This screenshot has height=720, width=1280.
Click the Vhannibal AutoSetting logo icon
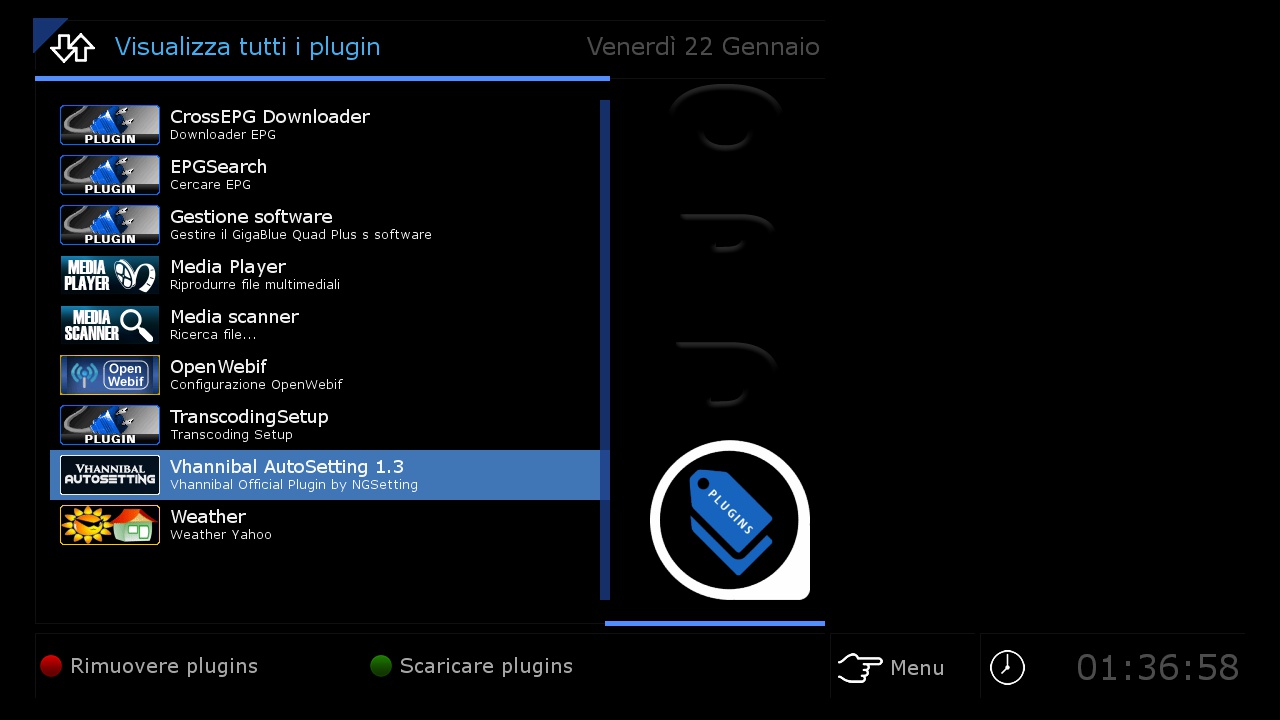tap(110, 475)
